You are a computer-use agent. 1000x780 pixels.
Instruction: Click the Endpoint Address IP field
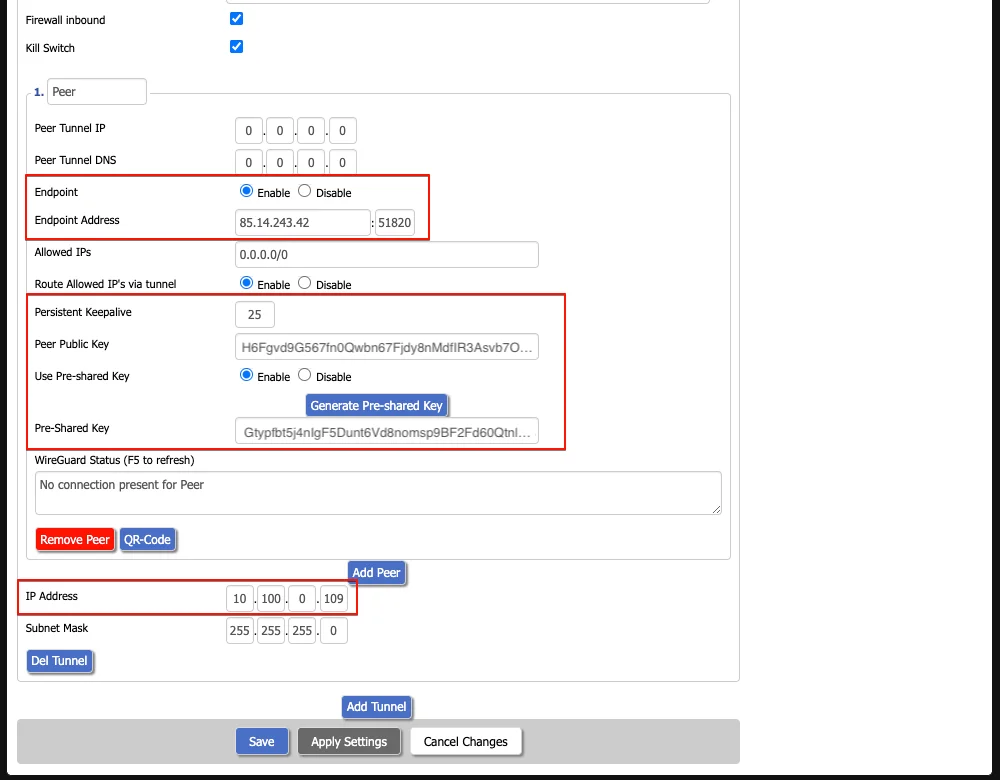[302, 222]
